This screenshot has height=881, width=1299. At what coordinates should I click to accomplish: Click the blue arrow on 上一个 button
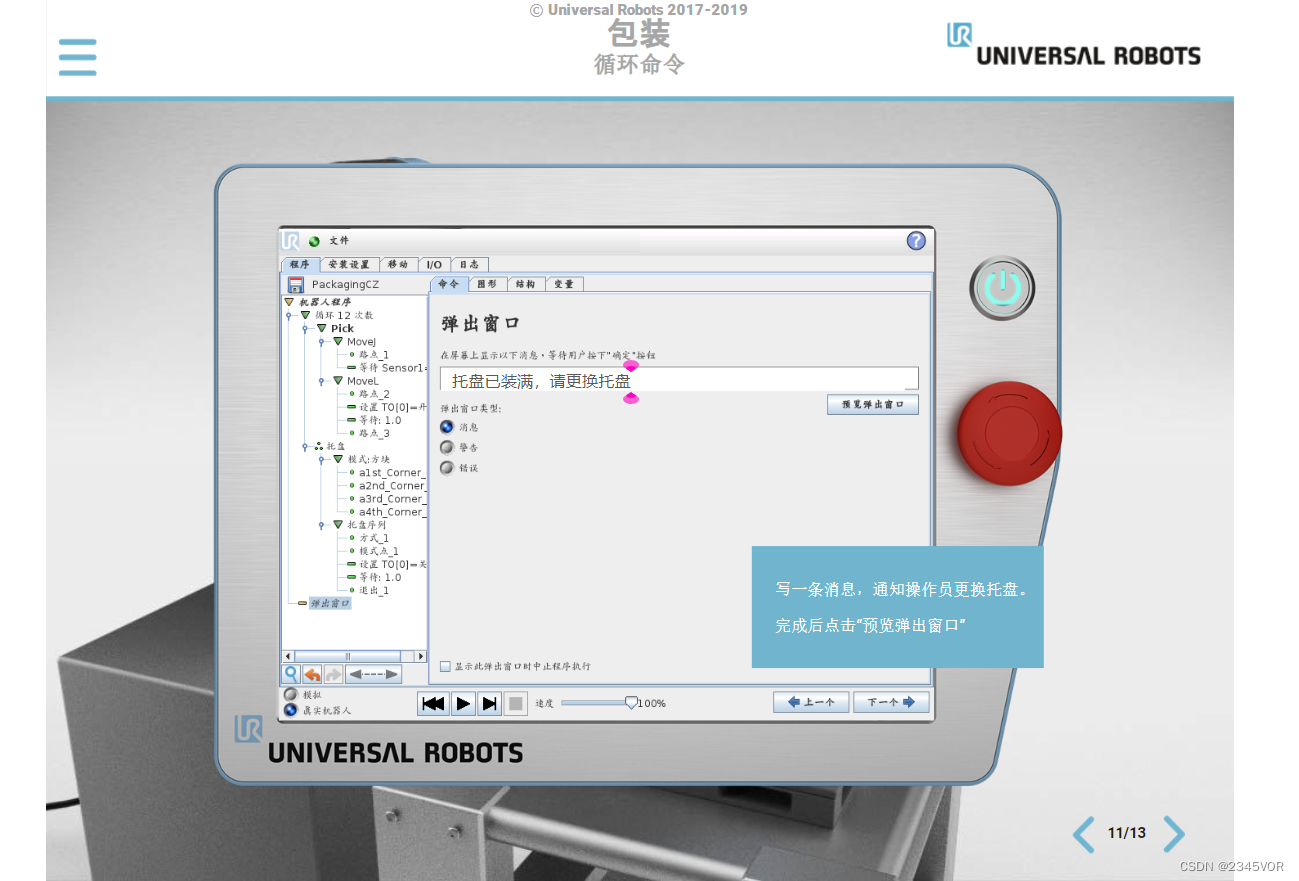coord(794,702)
